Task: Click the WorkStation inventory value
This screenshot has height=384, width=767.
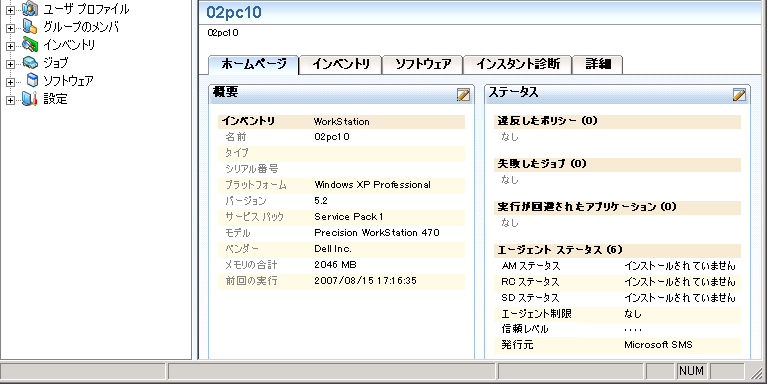Action: 341,121
